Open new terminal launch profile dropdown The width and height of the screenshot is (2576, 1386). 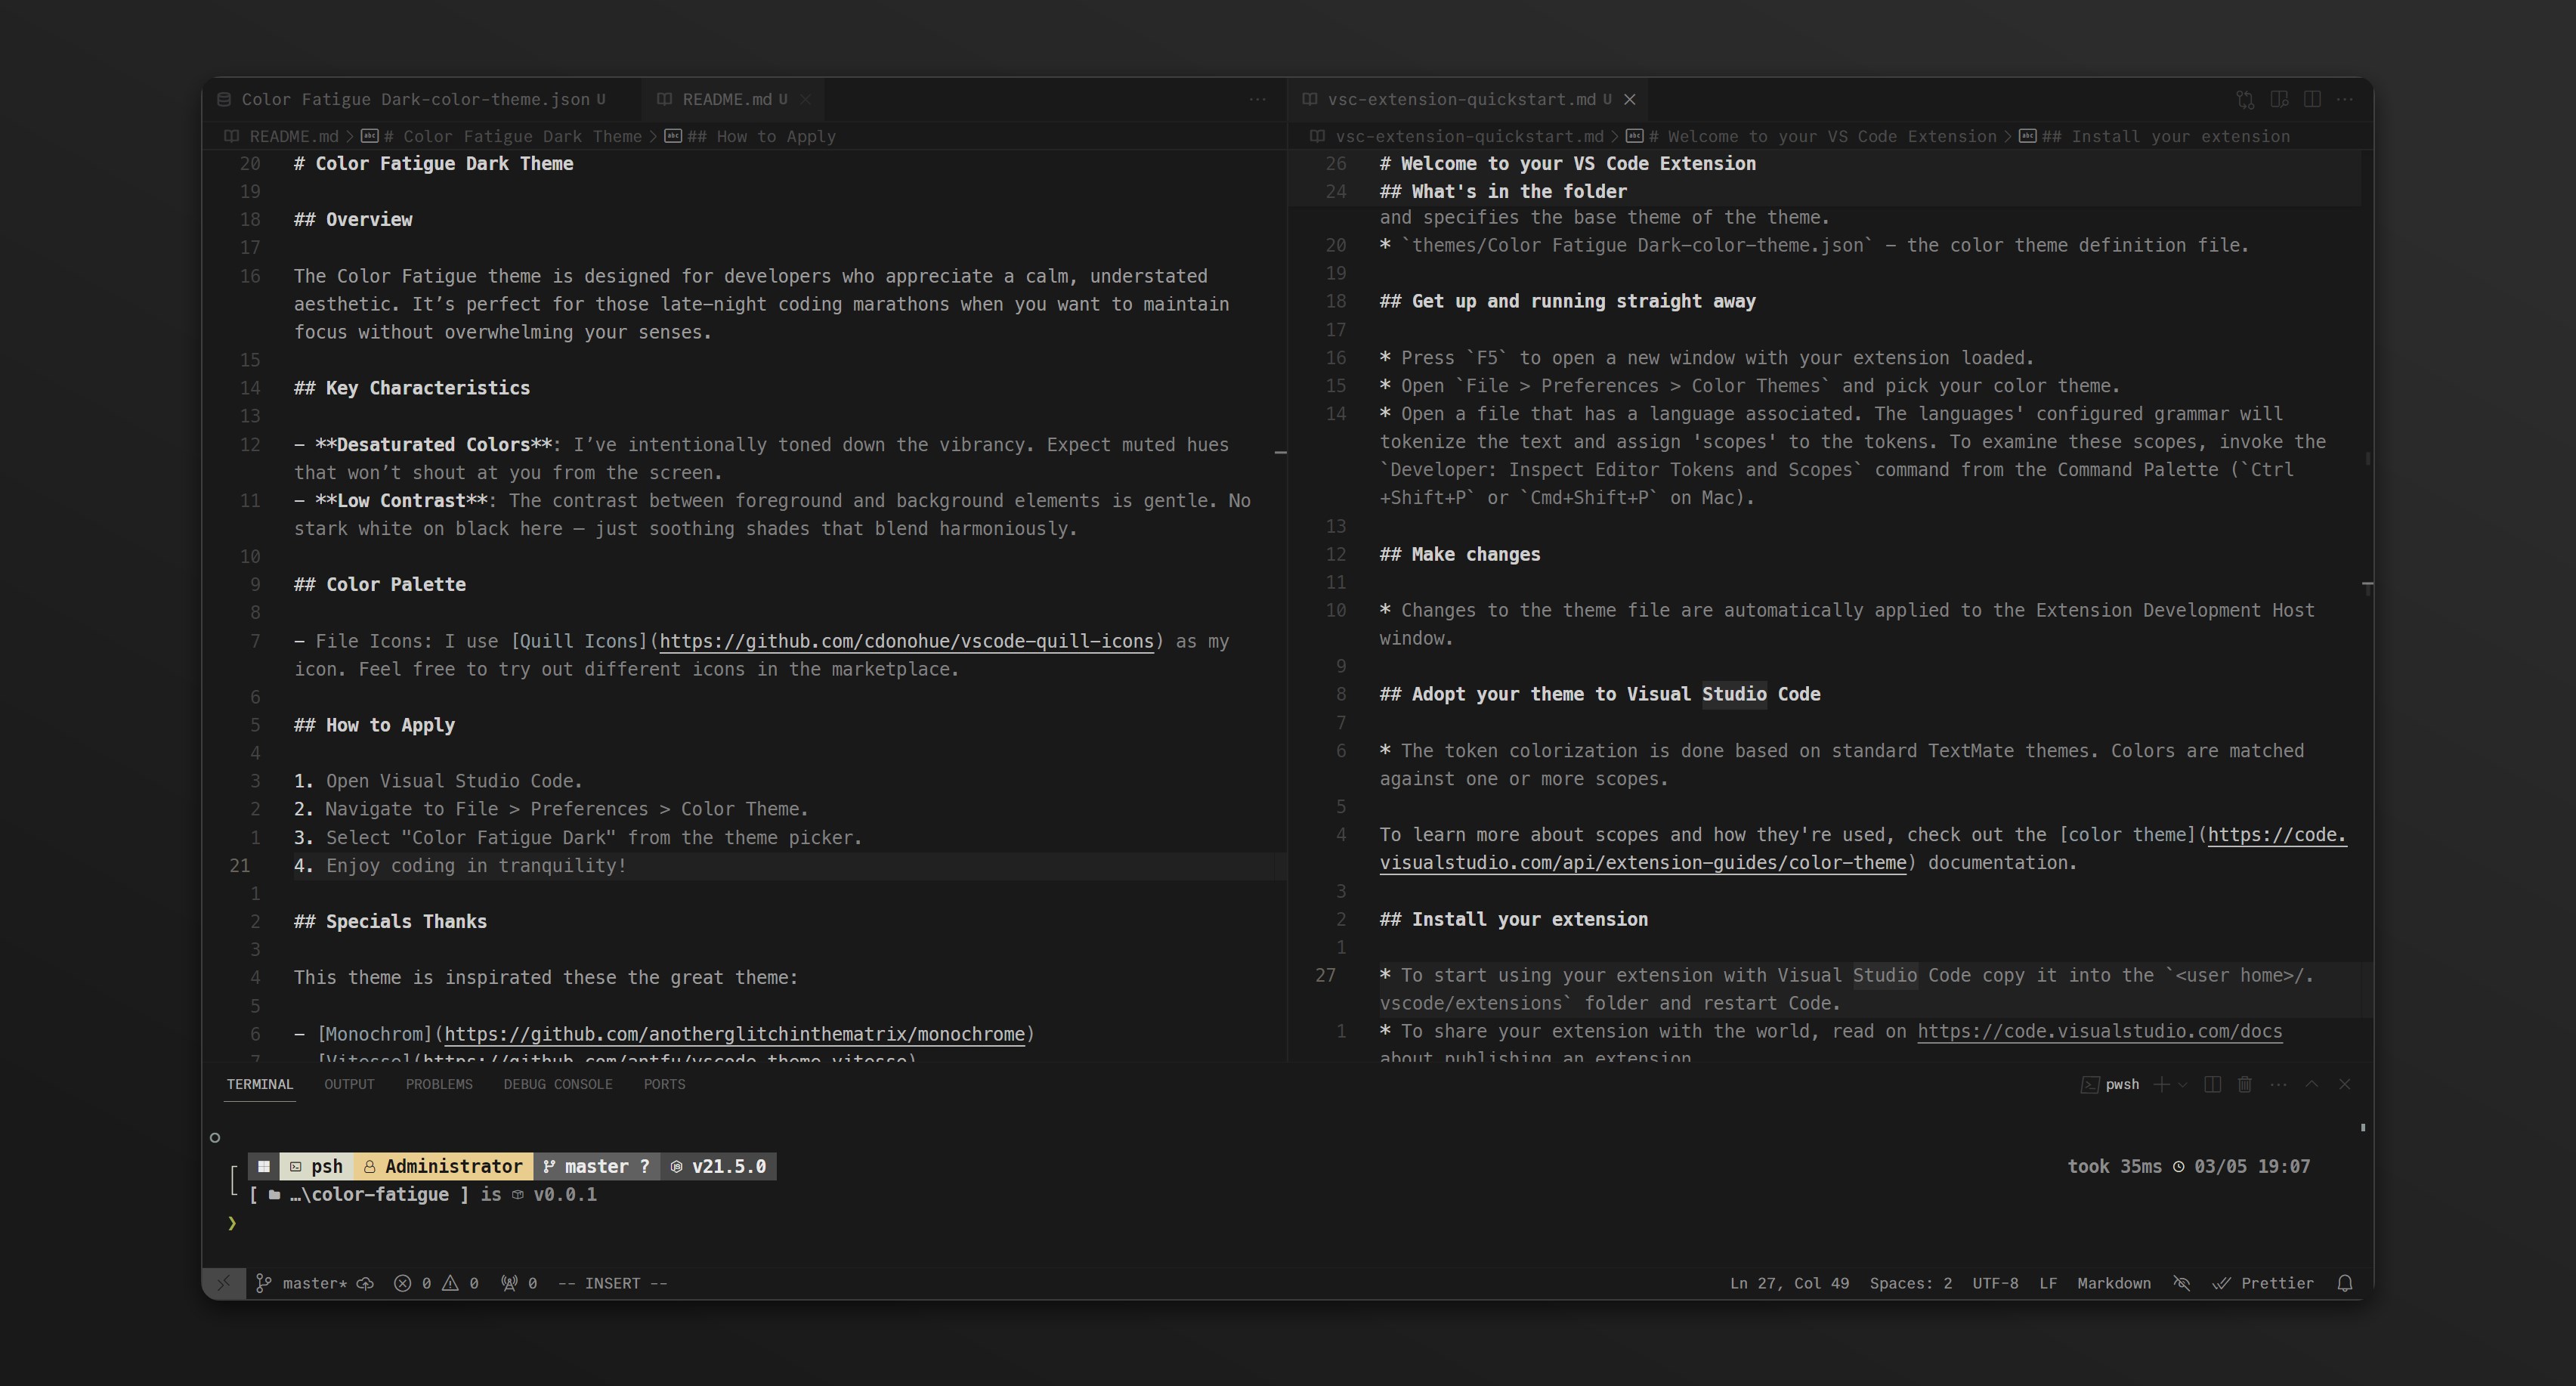[x=2182, y=1084]
